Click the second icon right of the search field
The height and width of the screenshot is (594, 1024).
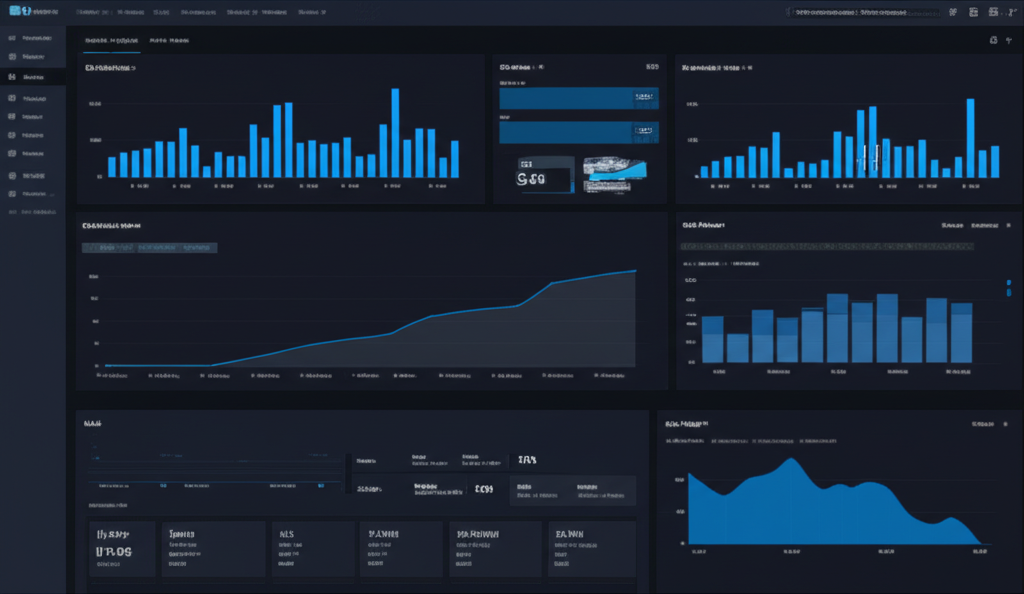click(972, 12)
